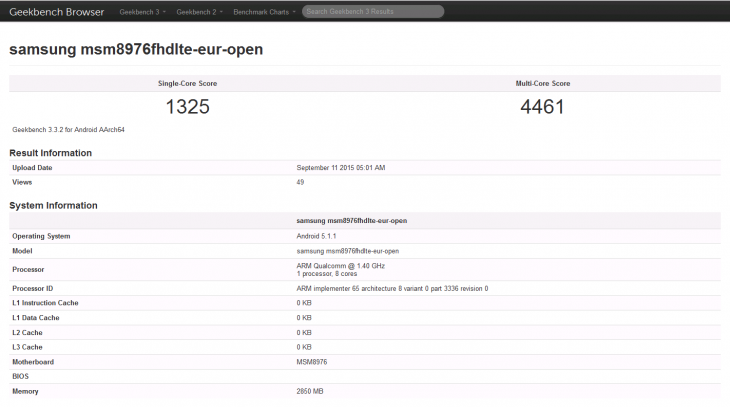The image size is (730, 407).
Task: Click the single-core score value 1325
Action: click(188, 107)
